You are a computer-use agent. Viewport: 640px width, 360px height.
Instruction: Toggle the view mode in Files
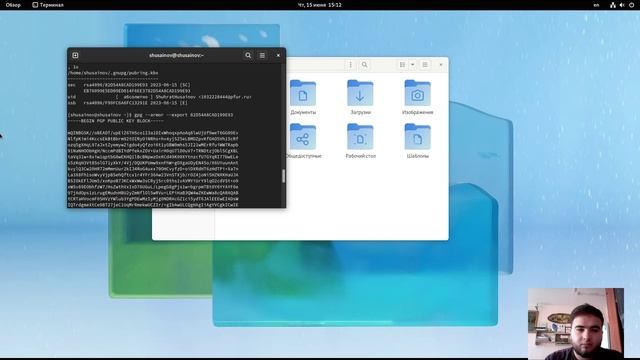pos(402,65)
